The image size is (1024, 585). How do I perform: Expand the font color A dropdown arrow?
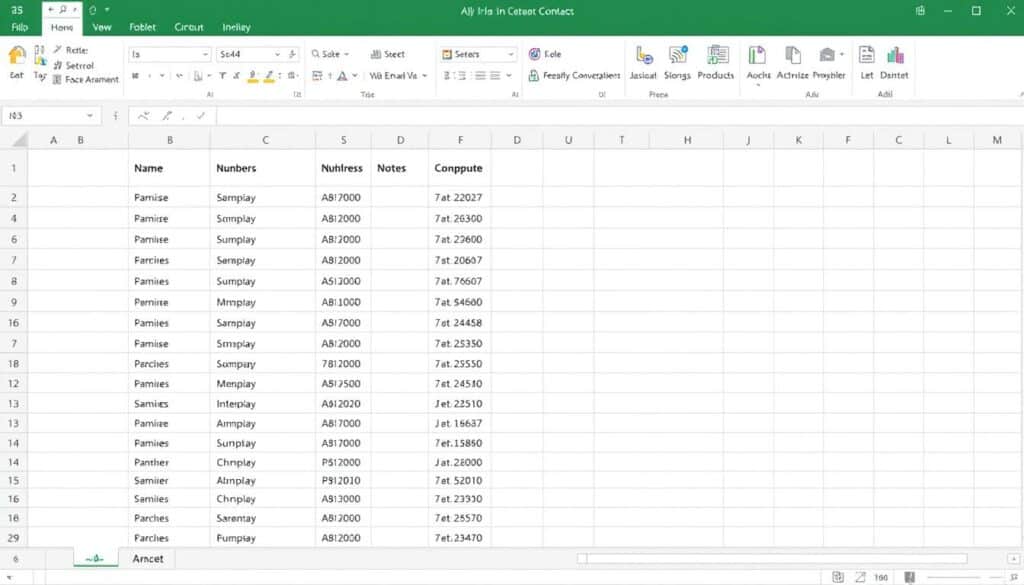(355, 76)
